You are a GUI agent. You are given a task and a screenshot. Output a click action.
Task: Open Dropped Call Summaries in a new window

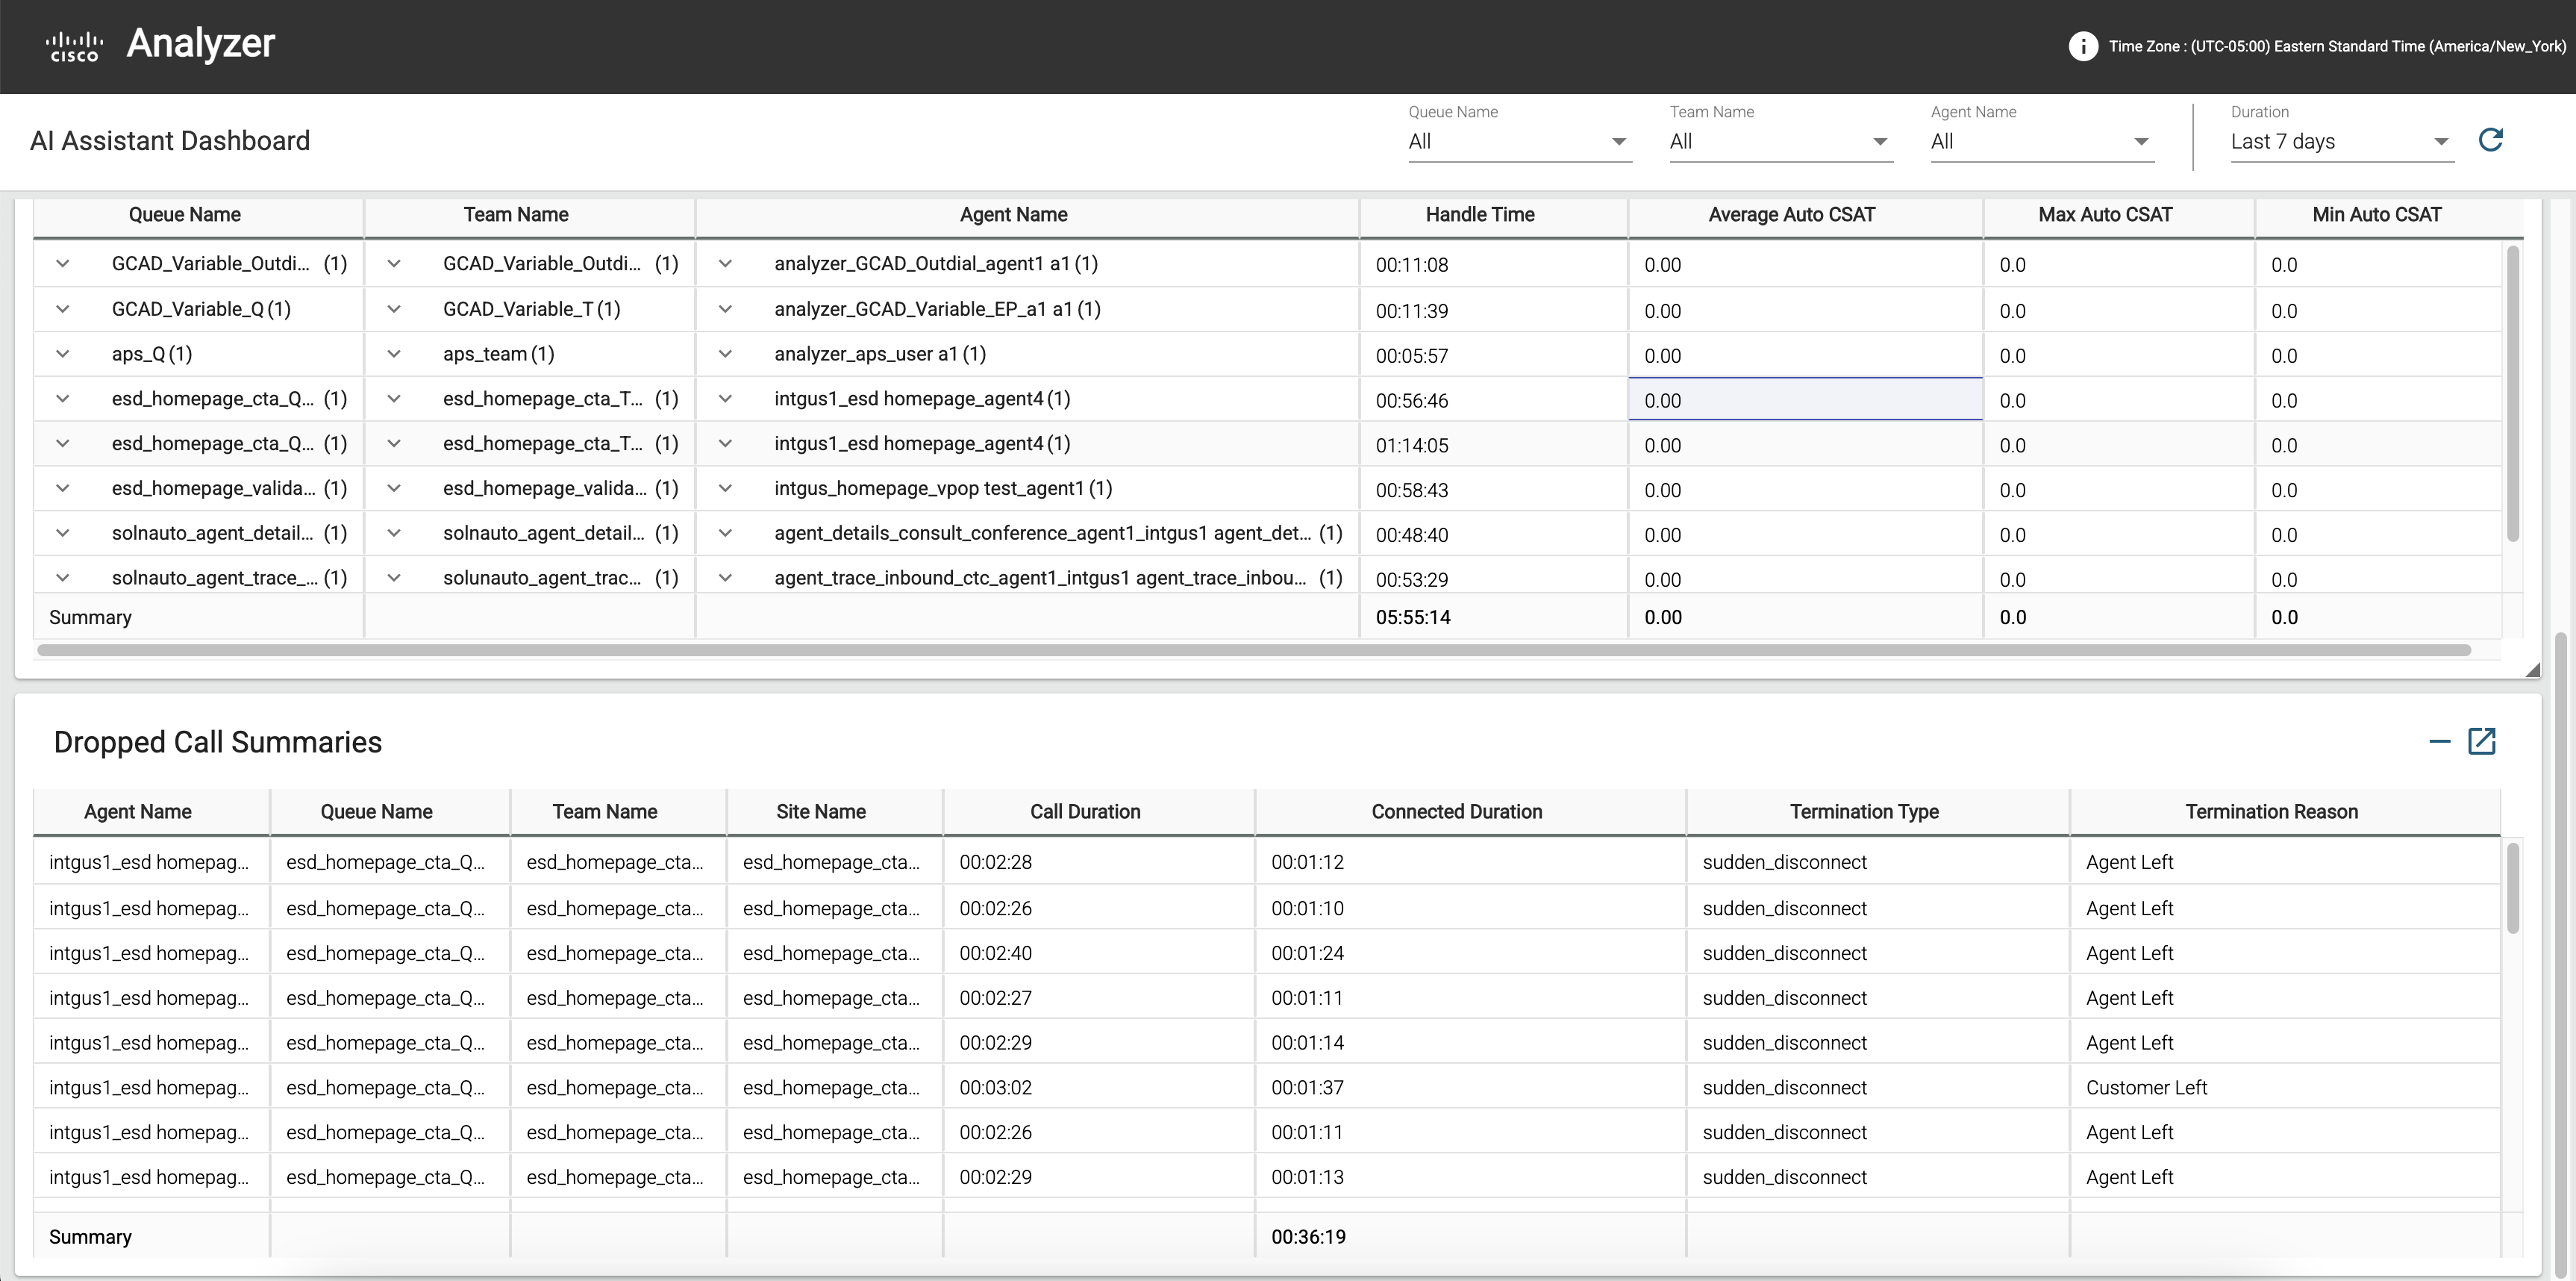click(2484, 742)
